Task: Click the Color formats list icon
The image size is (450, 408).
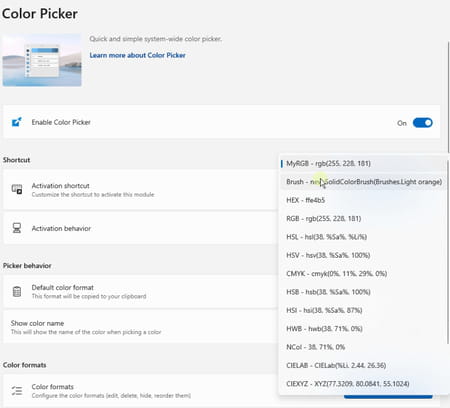Action: 17,390
